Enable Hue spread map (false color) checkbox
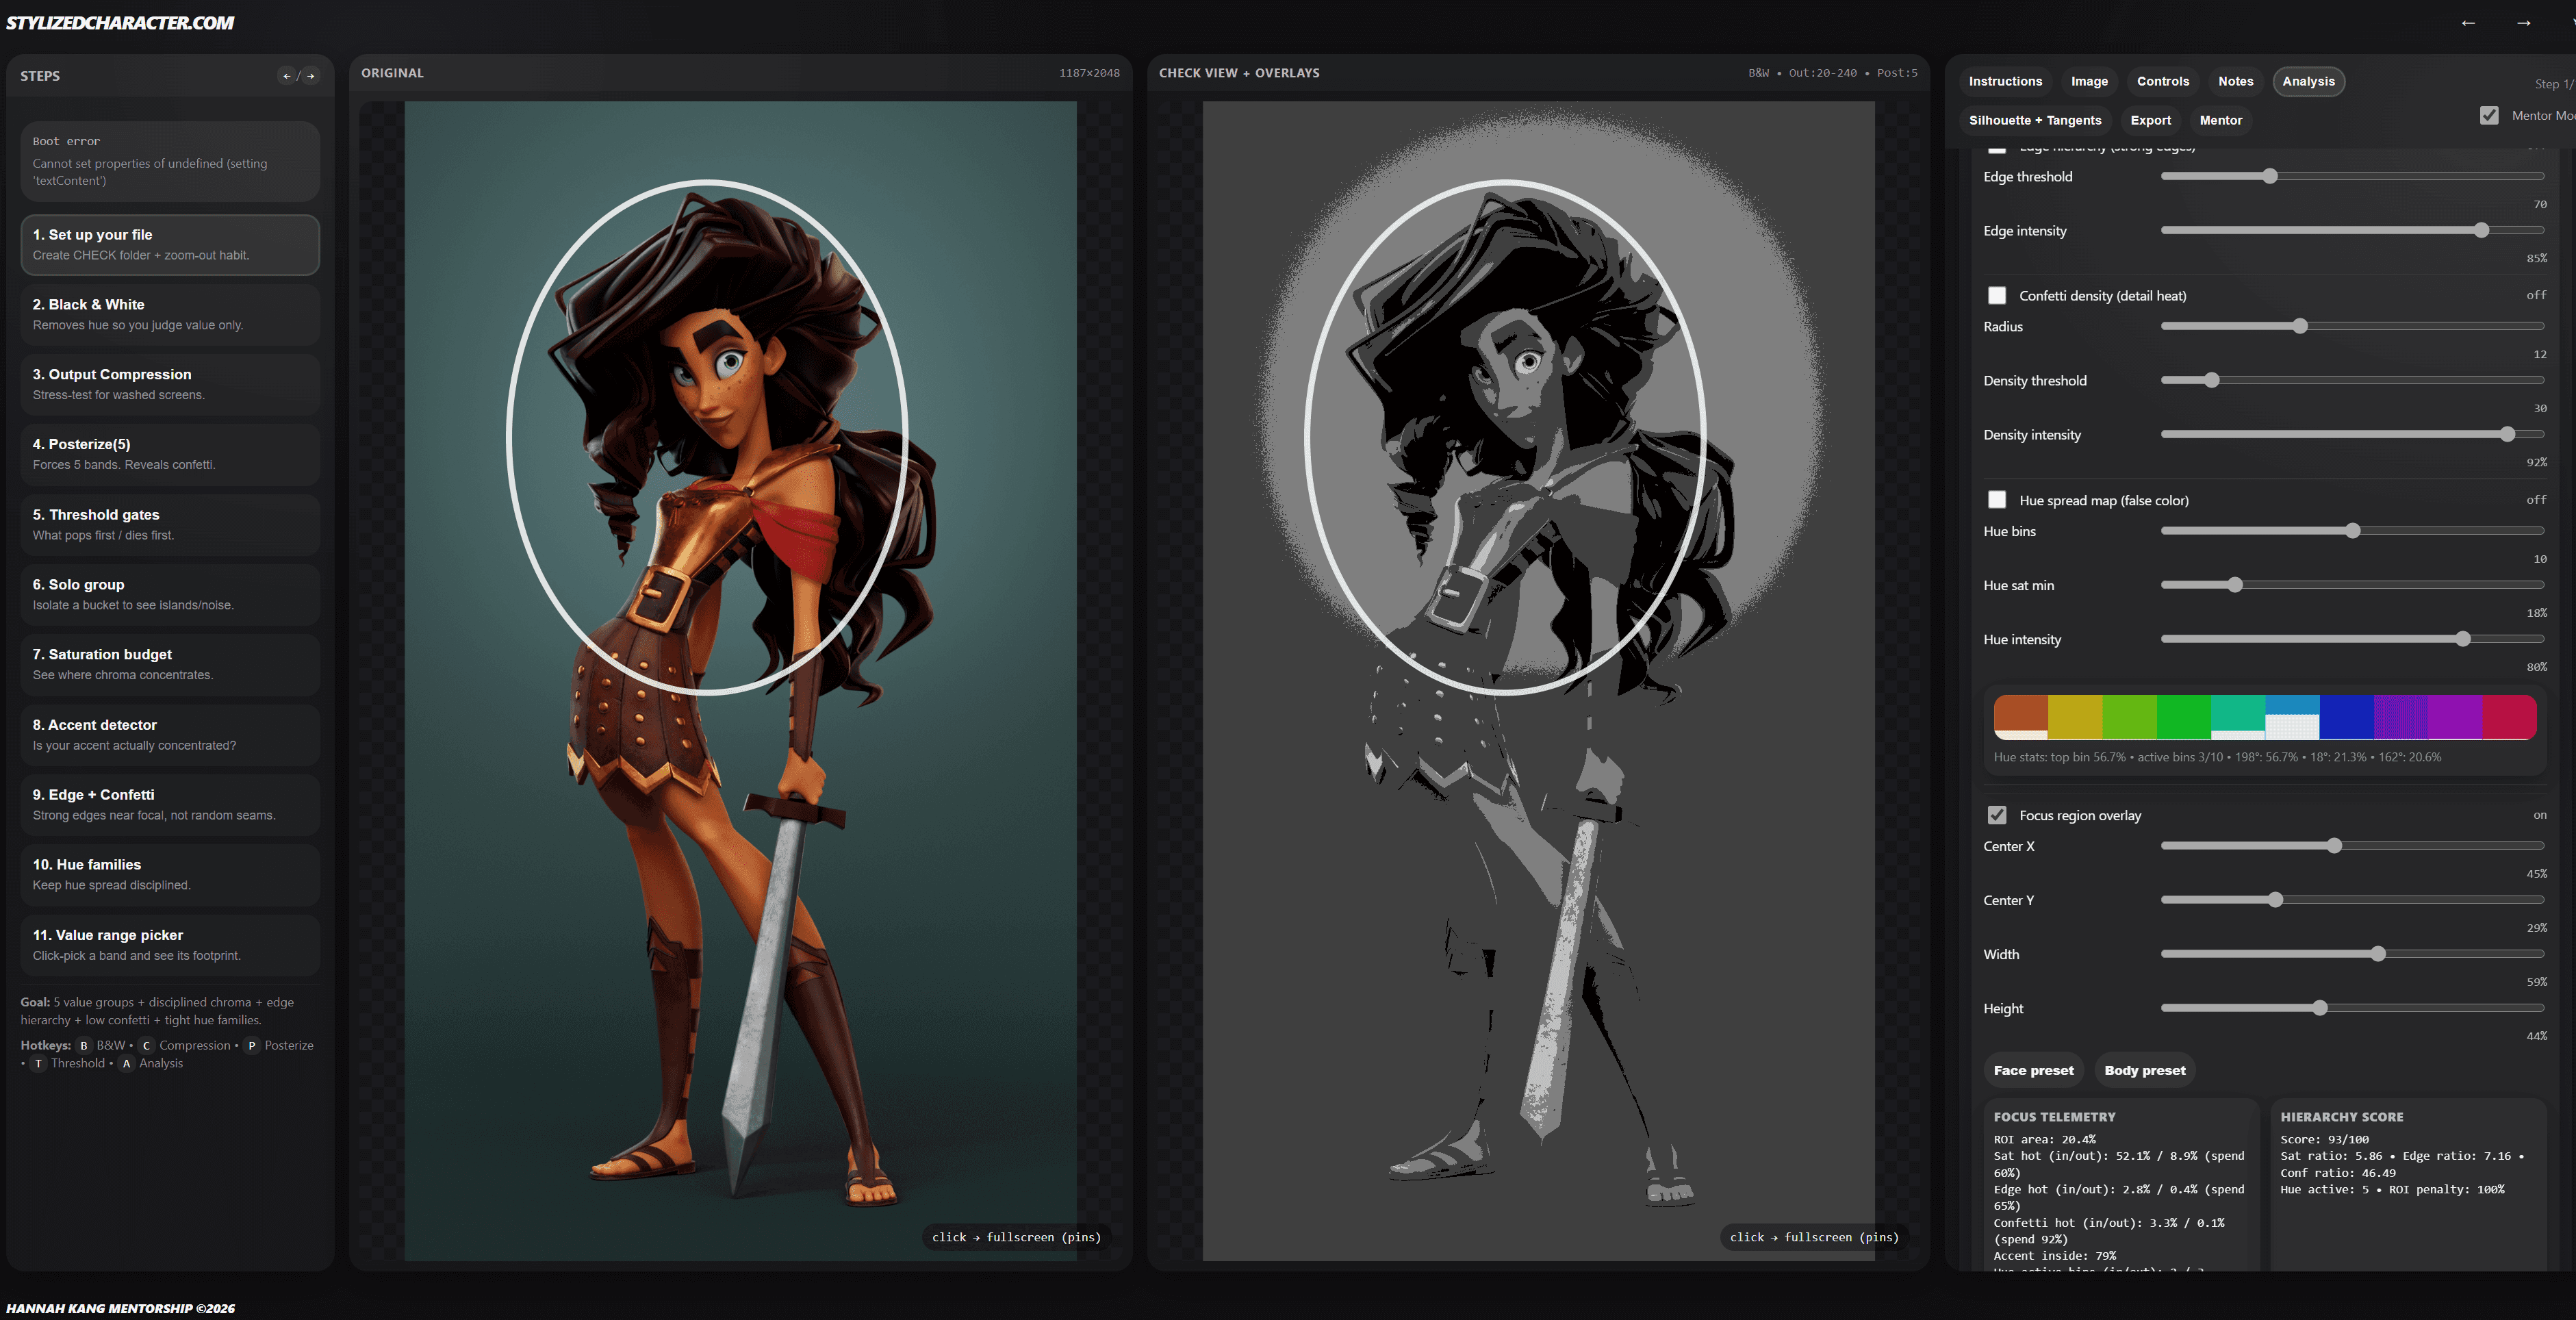The width and height of the screenshot is (2576, 1320). tap(1997, 500)
